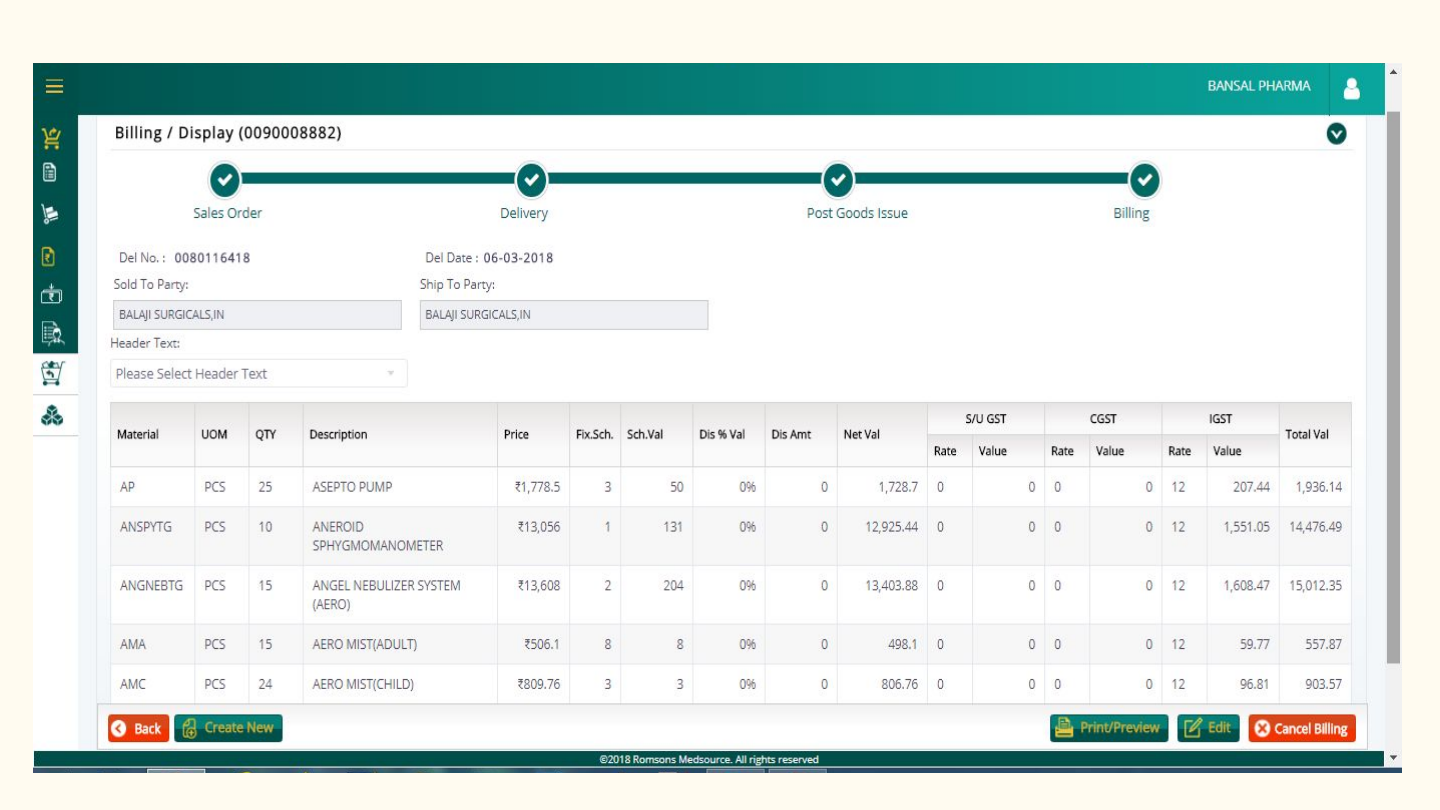Collapse the Billing / Display panel chevron
The width and height of the screenshot is (1440, 810).
pyautogui.click(x=1336, y=133)
